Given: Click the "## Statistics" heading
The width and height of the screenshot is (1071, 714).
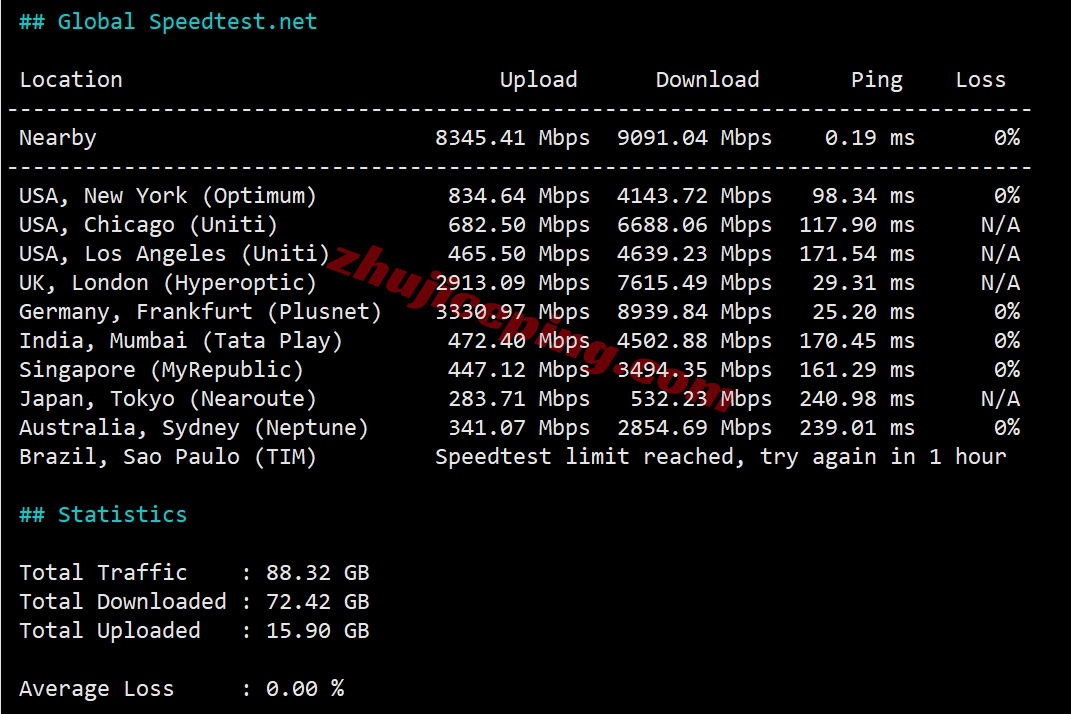Looking at the screenshot, I should (x=103, y=515).
